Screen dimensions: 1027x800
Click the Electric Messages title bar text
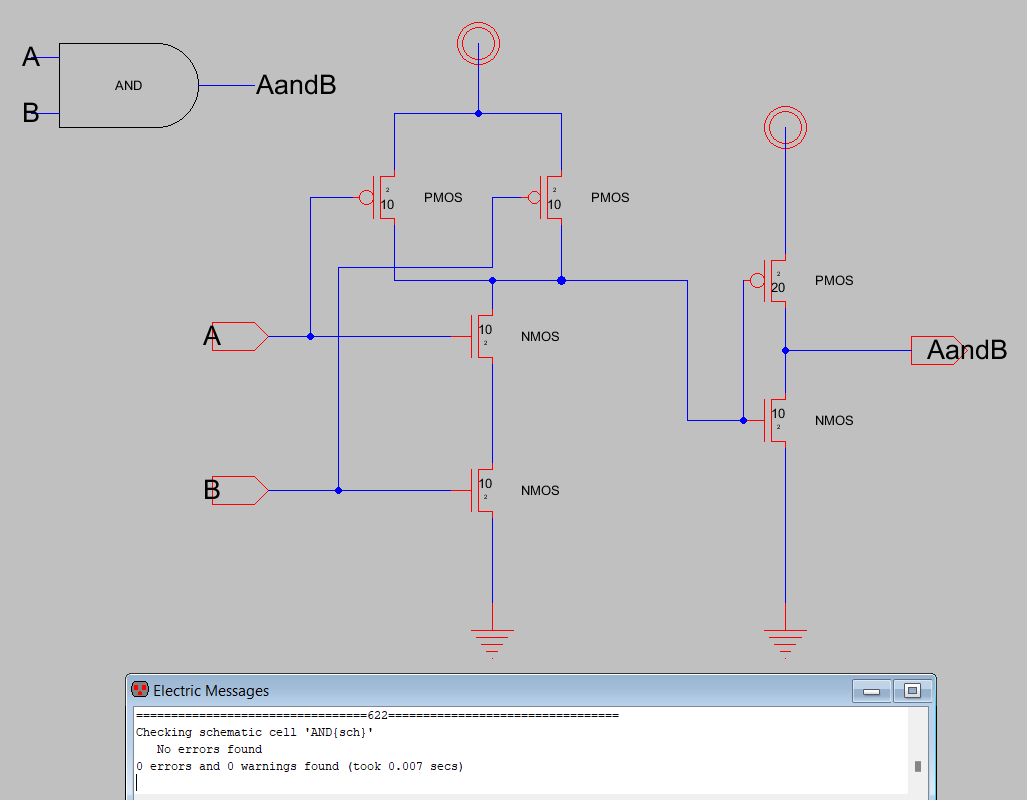pyautogui.click(x=211, y=691)
